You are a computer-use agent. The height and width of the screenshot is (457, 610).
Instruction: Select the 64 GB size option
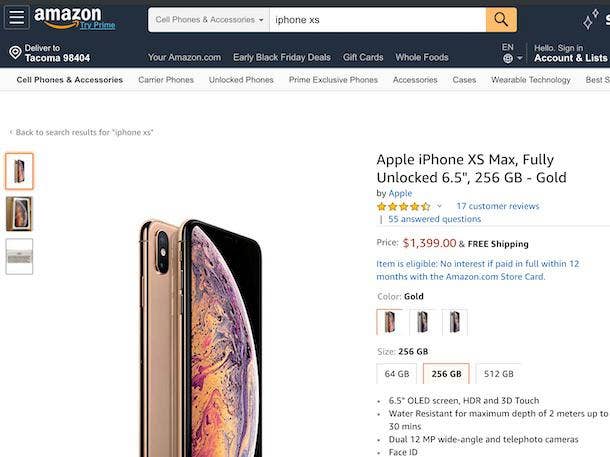[x=397, y=374]
